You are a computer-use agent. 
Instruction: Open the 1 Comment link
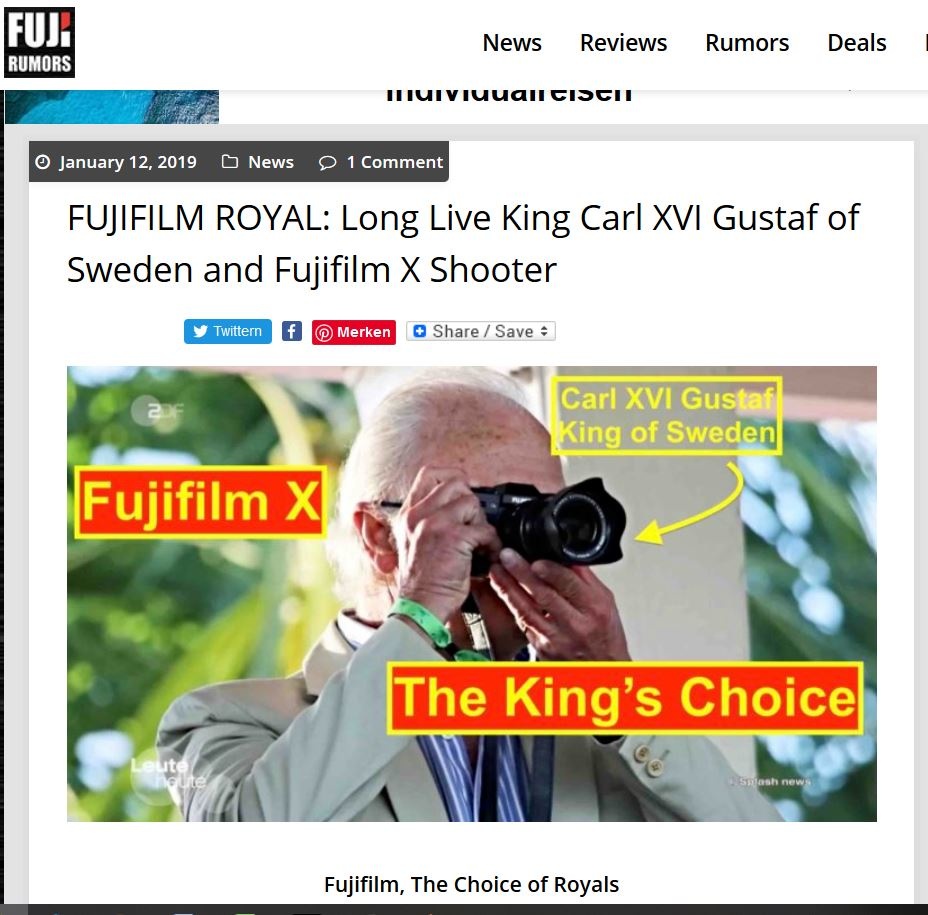point(395,162)
